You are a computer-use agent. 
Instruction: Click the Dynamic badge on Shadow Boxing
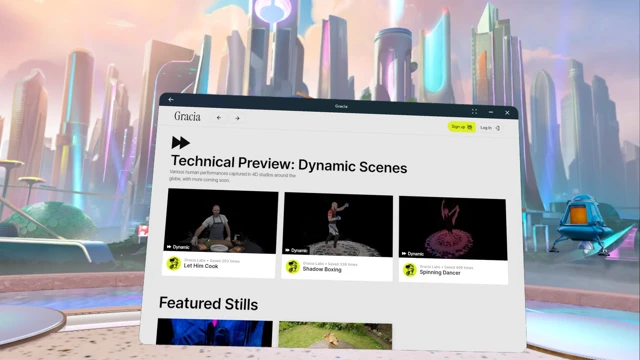[x=296, y=251]
